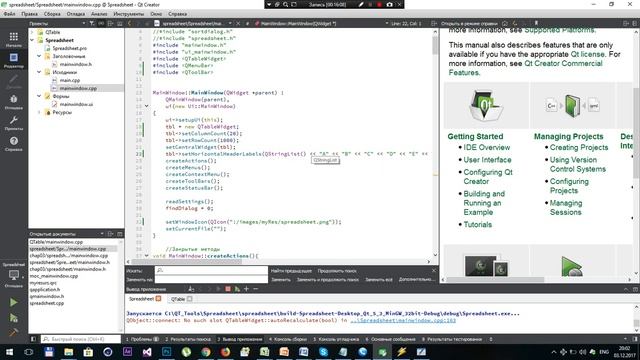Switch to the Проблемы output pane tab
Image resolution: width=640 pixels, height=360 pixels.
(142, 339)
